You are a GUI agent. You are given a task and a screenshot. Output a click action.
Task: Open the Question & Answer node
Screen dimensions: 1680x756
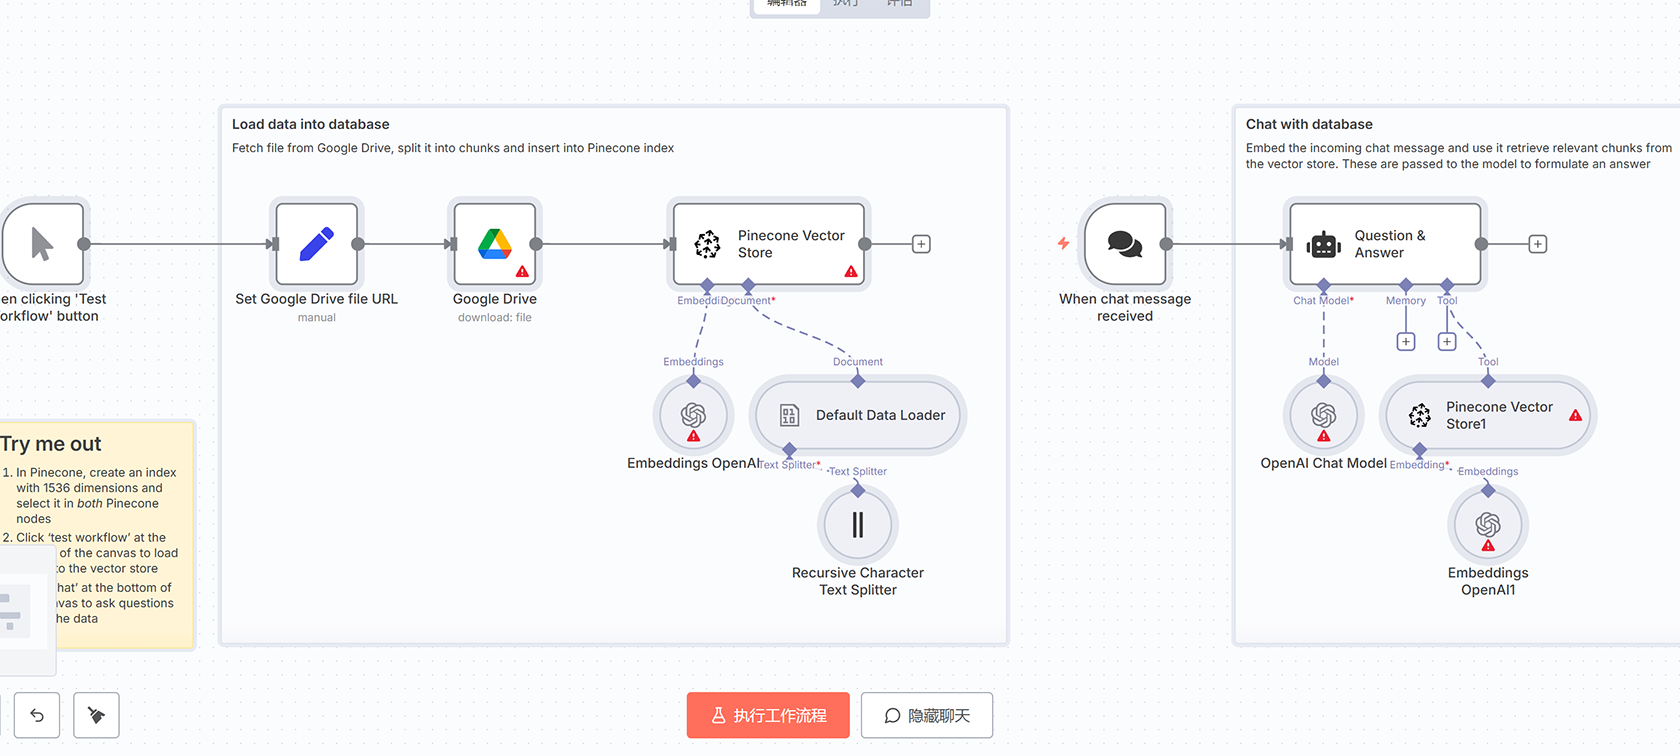point(1385,244)
